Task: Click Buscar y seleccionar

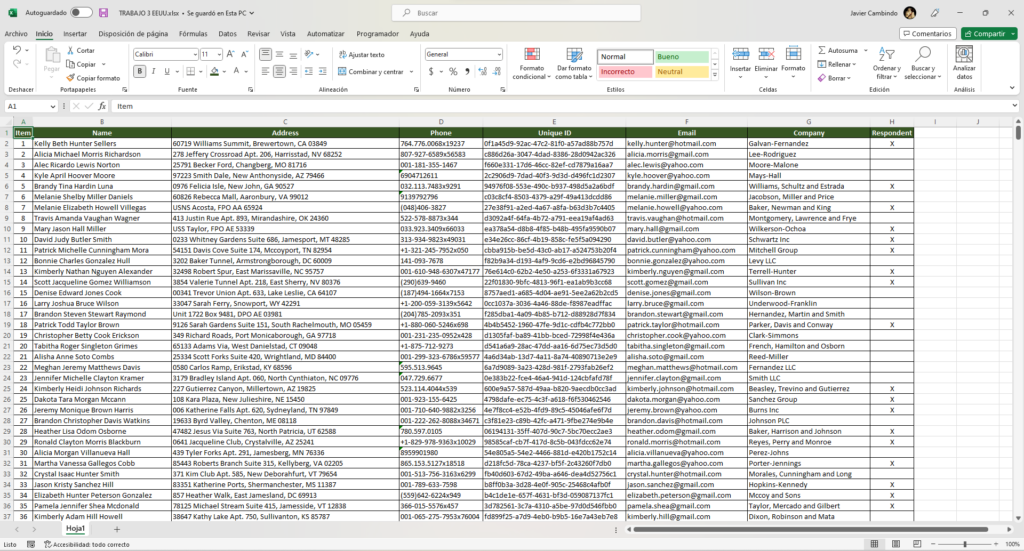Action: tap(923, 63)
